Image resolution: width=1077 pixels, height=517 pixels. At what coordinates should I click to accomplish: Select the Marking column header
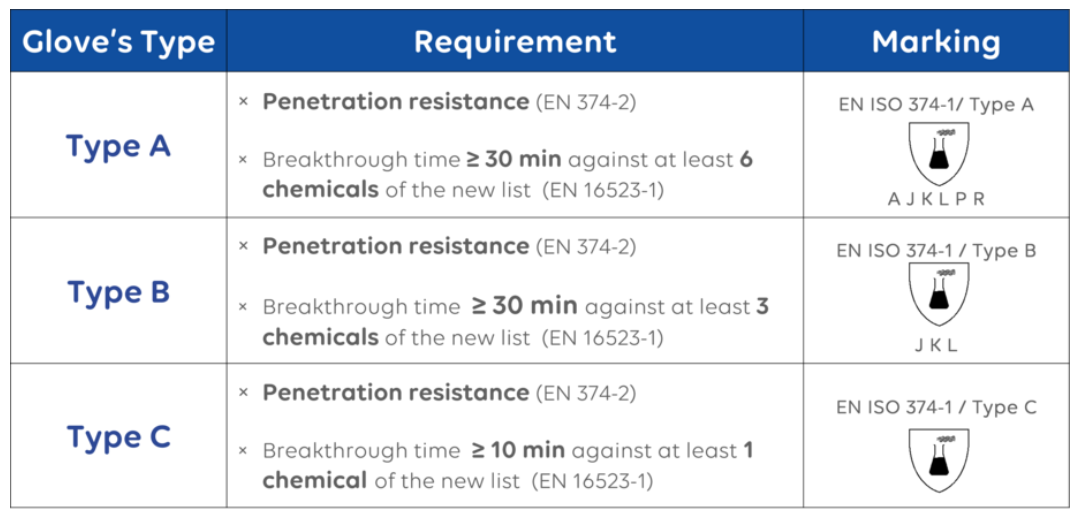936,41
